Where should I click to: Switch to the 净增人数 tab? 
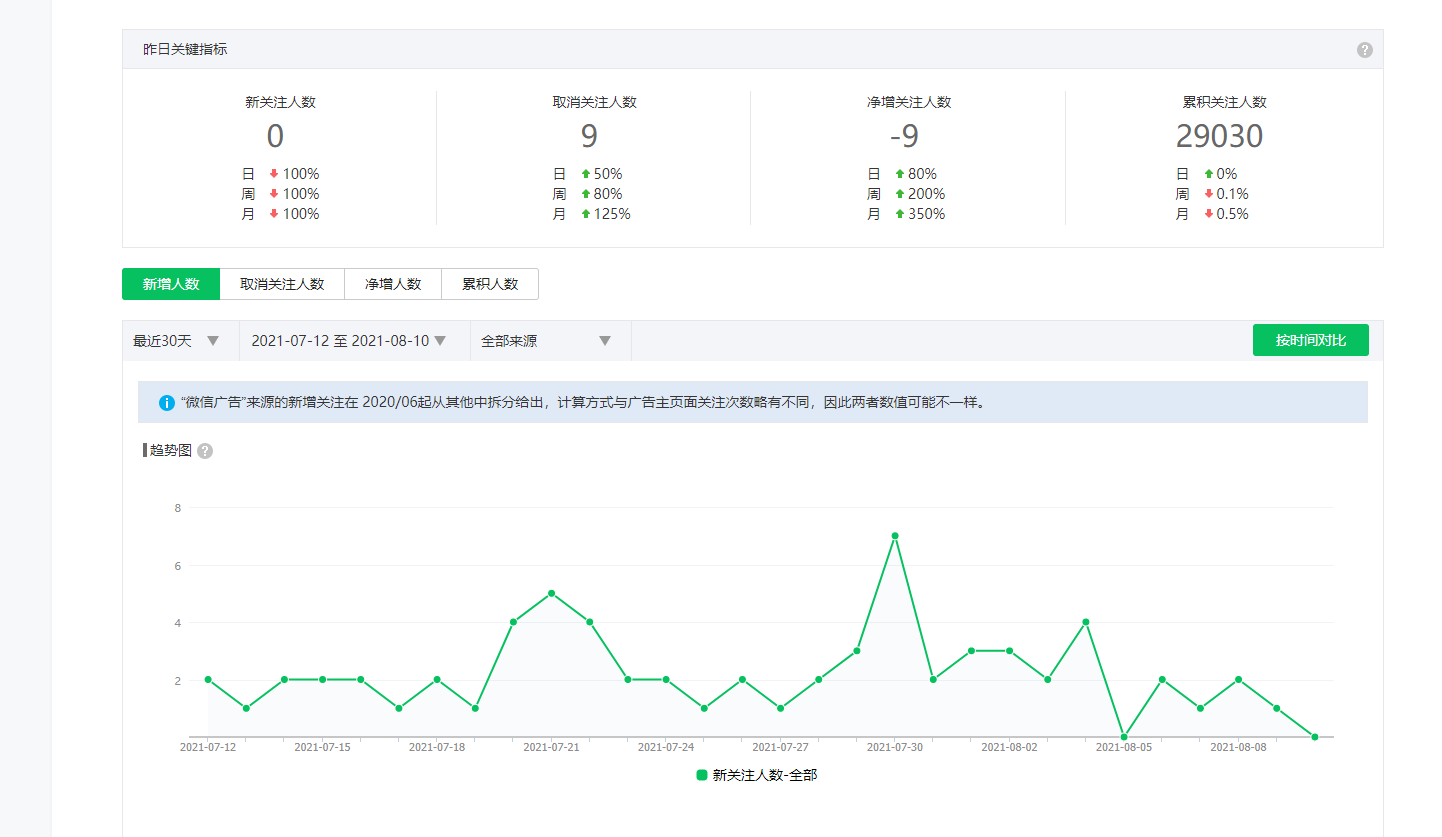(x=393, y=284)
